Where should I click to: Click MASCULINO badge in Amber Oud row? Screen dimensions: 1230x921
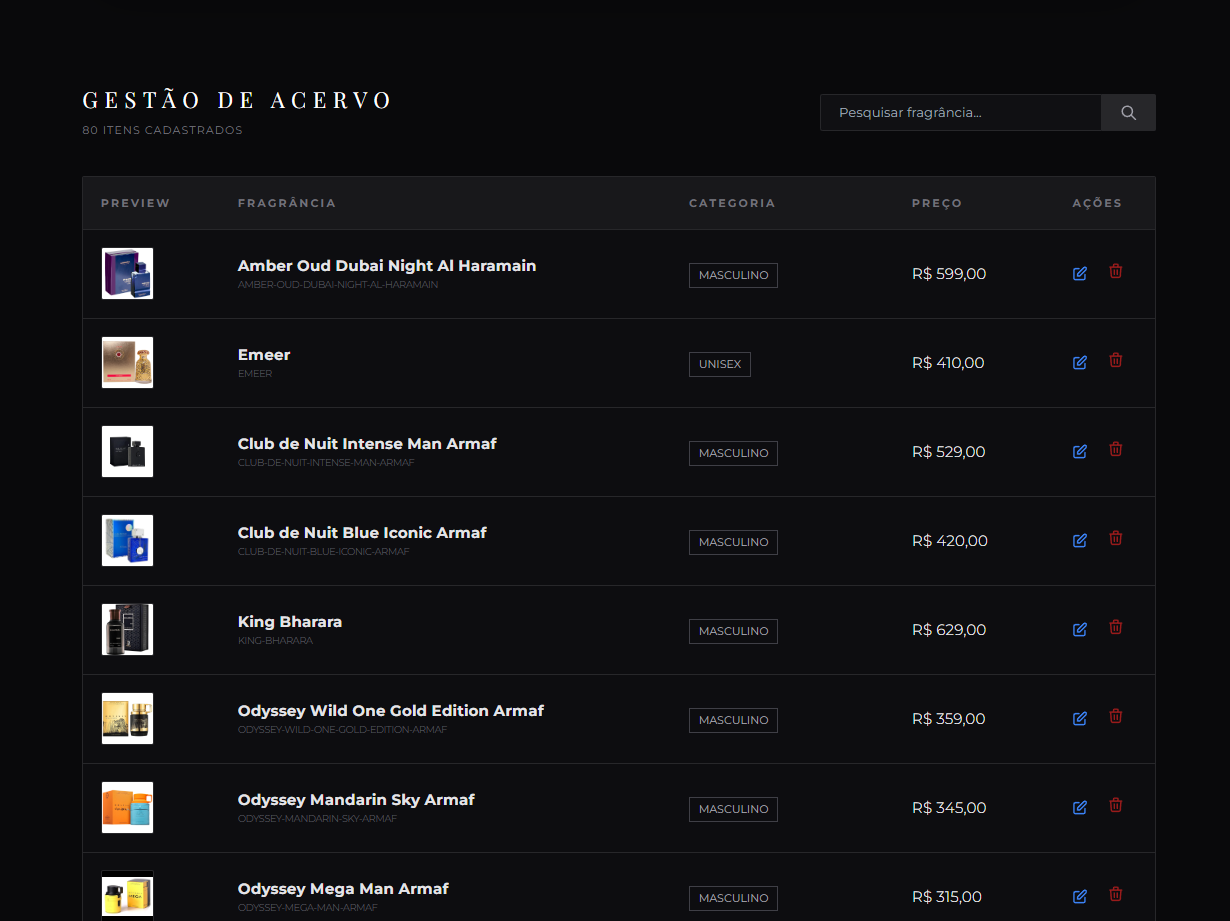point(733,275)
